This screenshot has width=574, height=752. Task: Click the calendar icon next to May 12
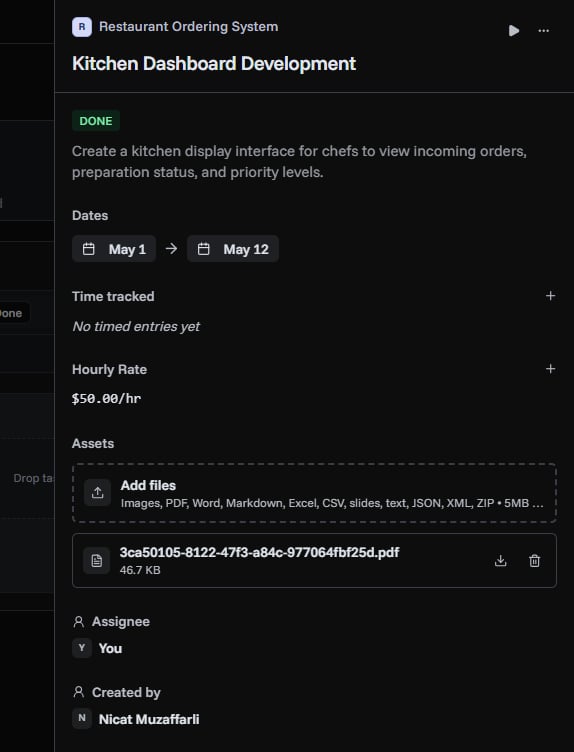point(204,249)
